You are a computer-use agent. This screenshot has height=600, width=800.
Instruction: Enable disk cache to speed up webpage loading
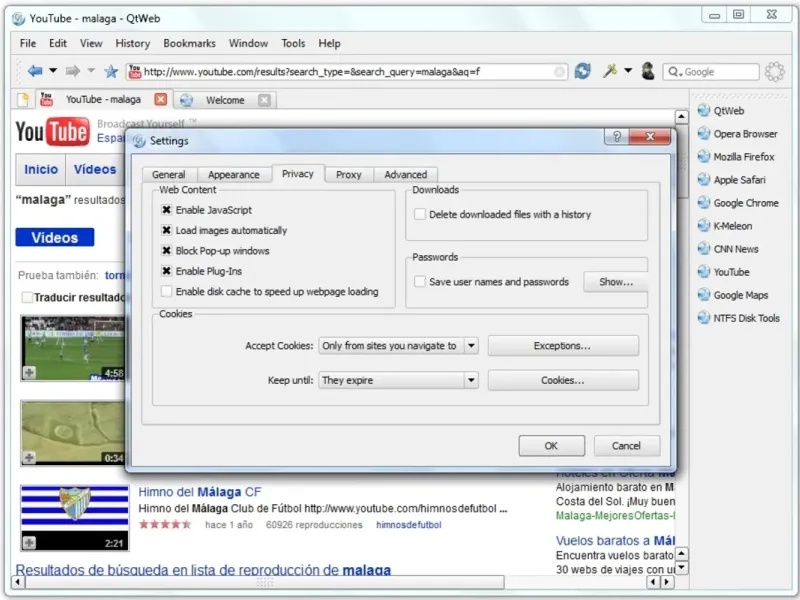click(166, 291)
